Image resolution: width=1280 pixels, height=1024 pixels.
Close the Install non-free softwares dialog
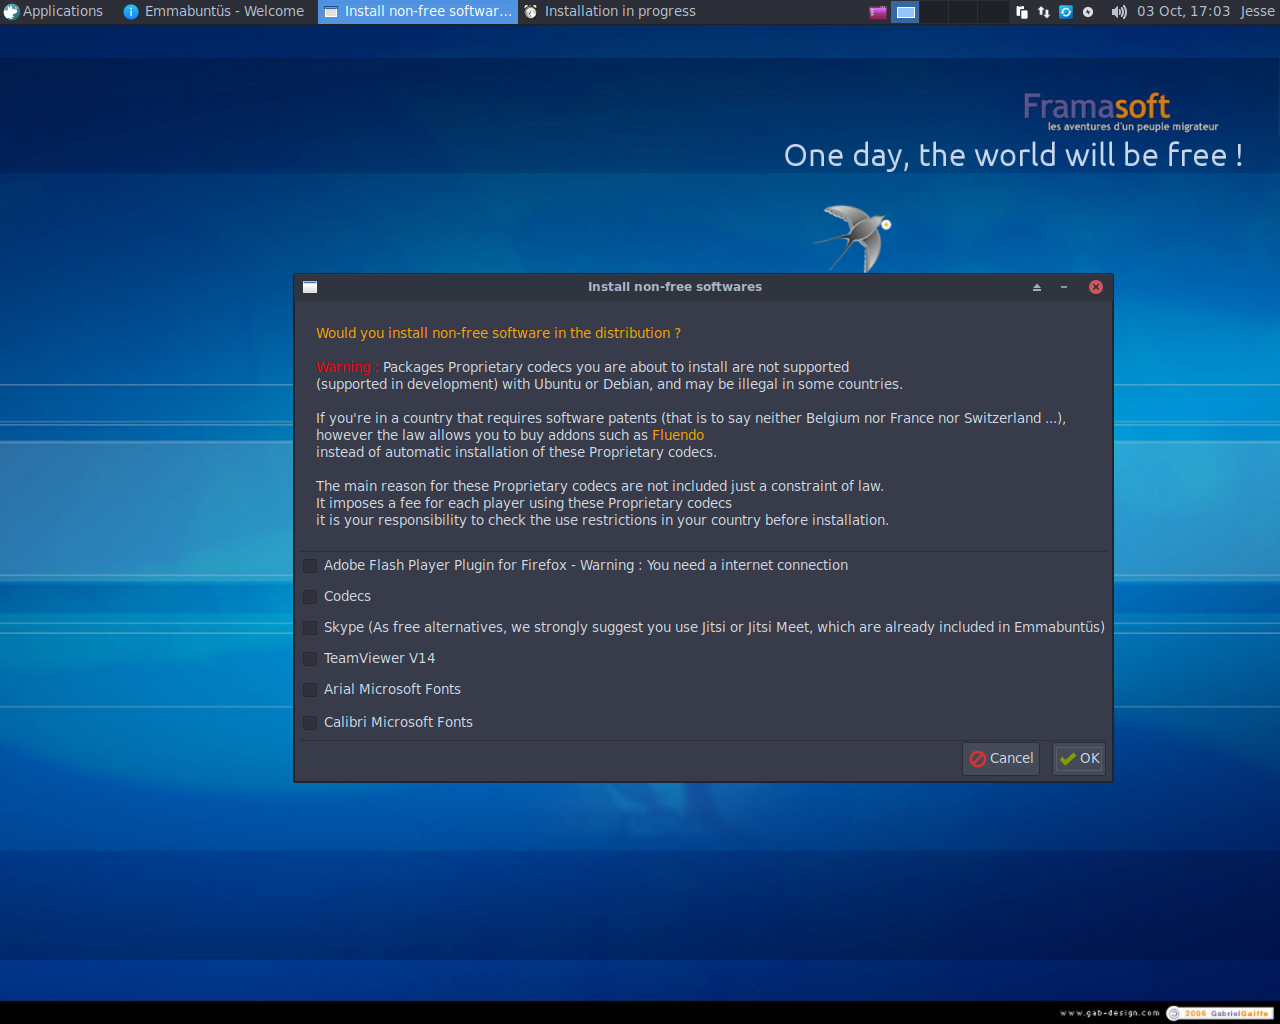(x=1096, y=287)
